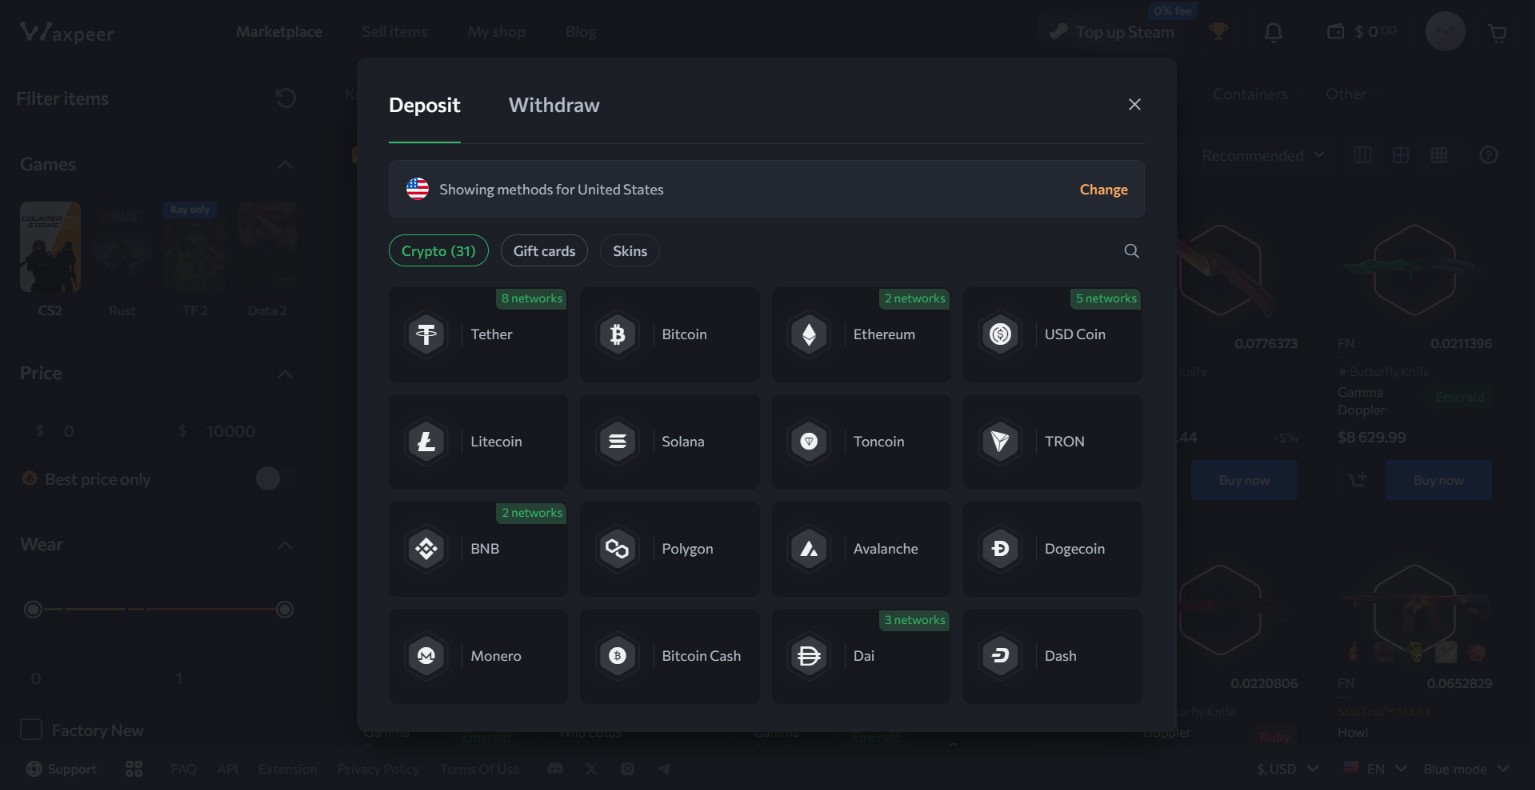Select the Crypto (31) filter chip

point(438,251)
